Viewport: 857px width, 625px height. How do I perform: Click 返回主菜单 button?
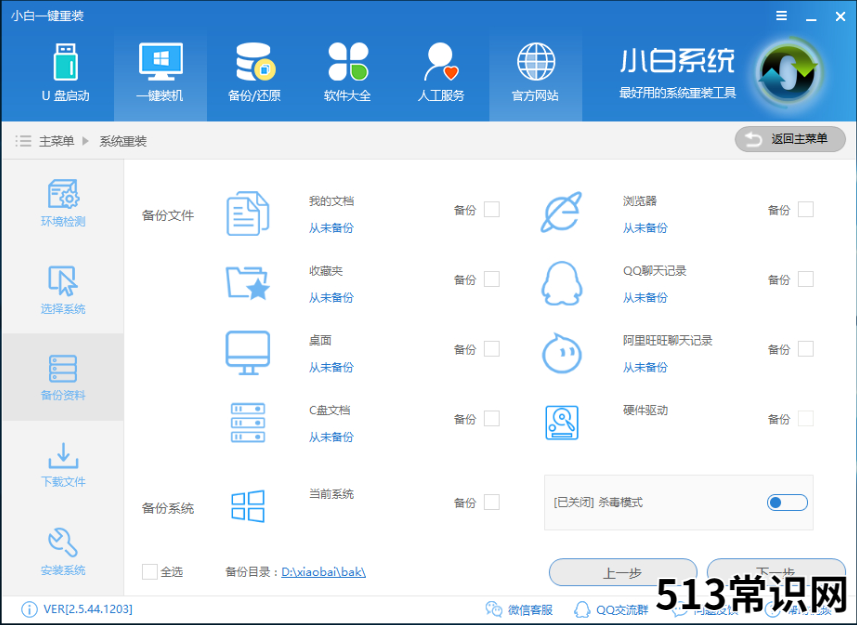coord(790,139)
